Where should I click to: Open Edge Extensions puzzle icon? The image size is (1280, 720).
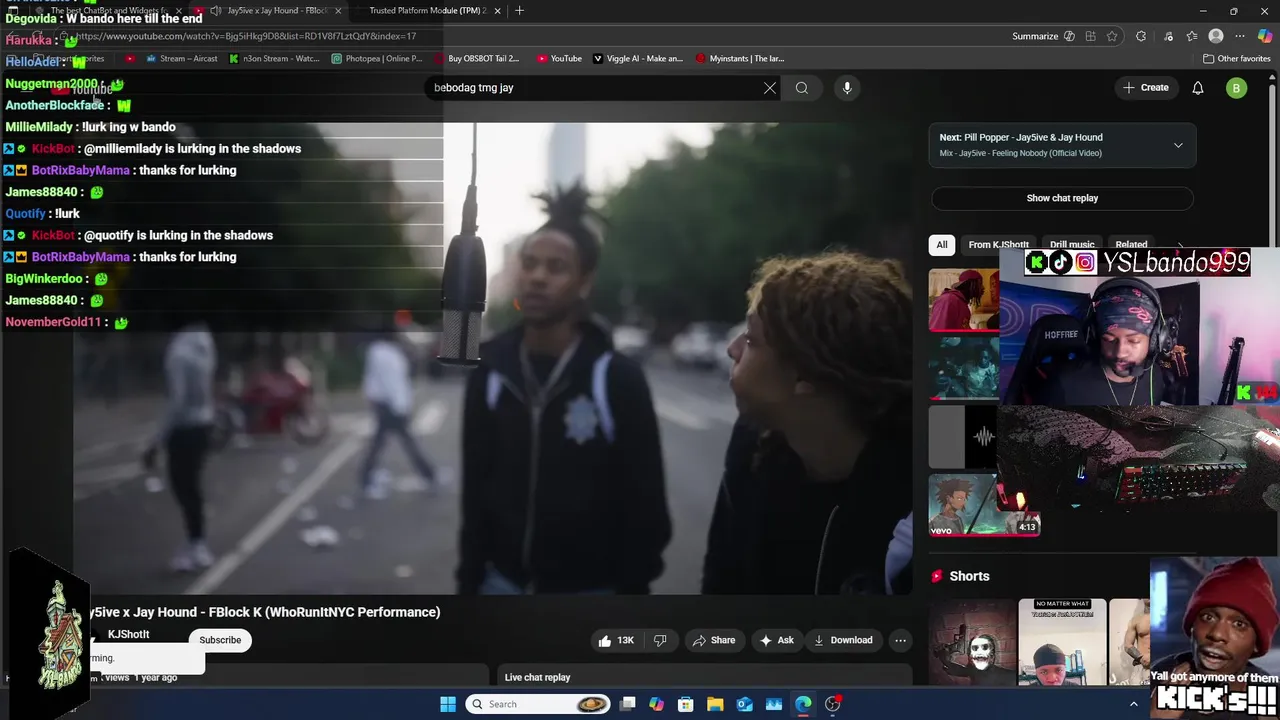1141,36
